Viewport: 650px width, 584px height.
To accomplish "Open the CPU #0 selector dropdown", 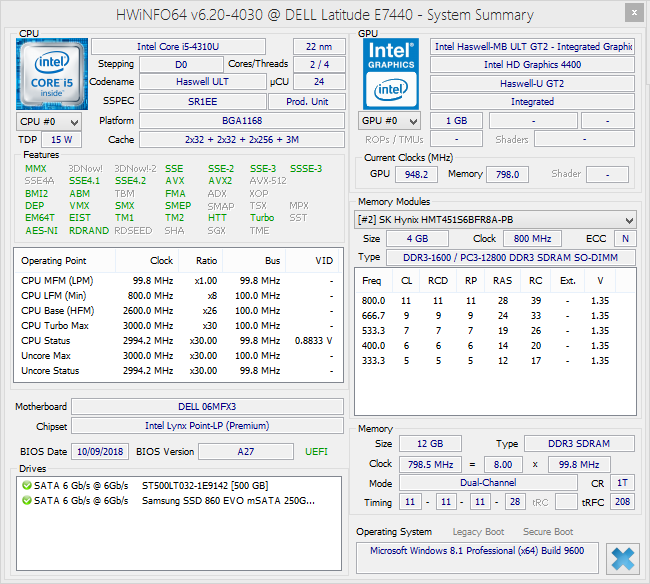I will 49,121.
